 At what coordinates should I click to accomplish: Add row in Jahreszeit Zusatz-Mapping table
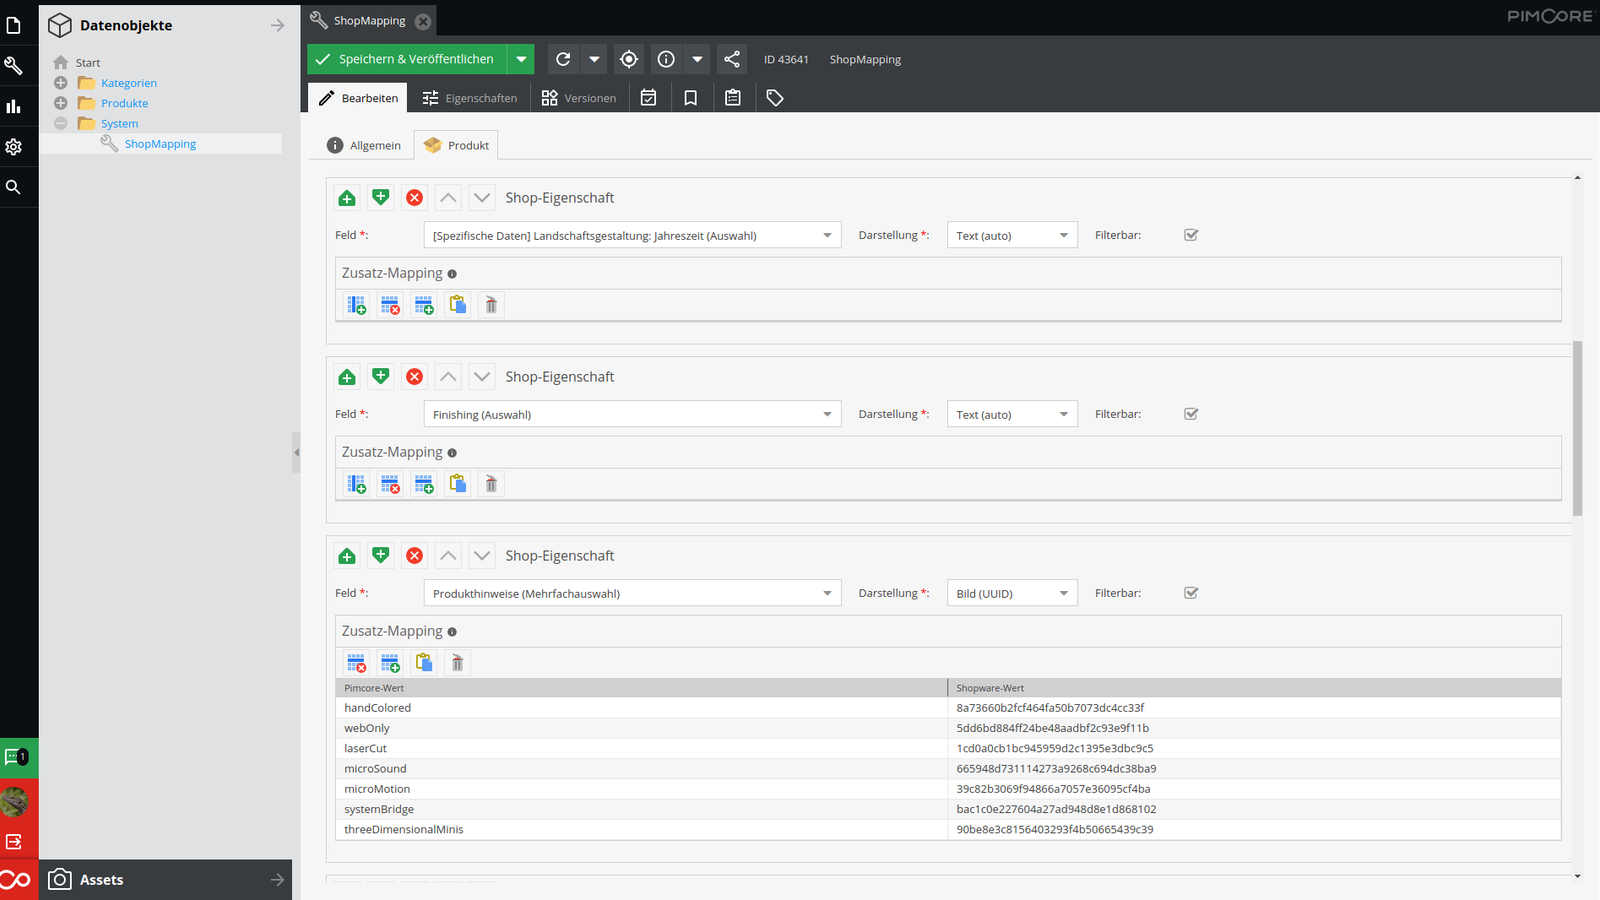pyautogui.click(x=424, y=305)
